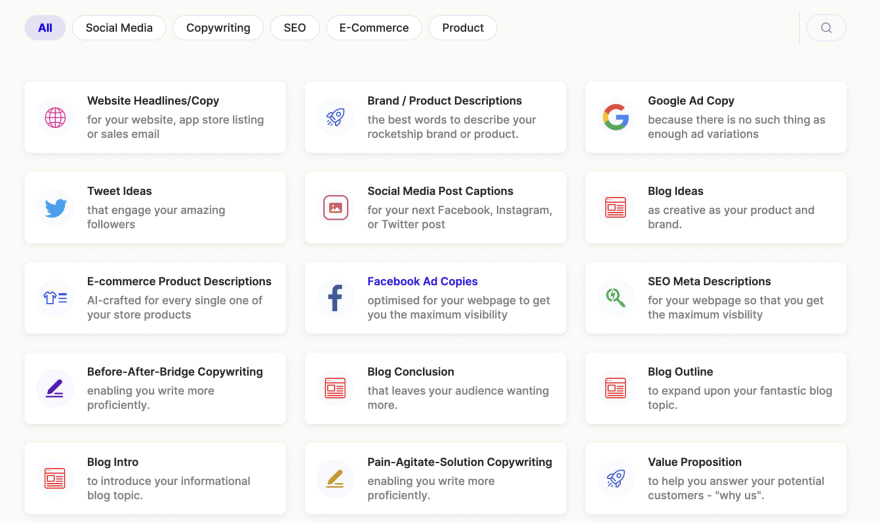Click the orange pen icon for Pain-Agitate-Solution
Screen dimensions: 880x523
click(335, 479)
